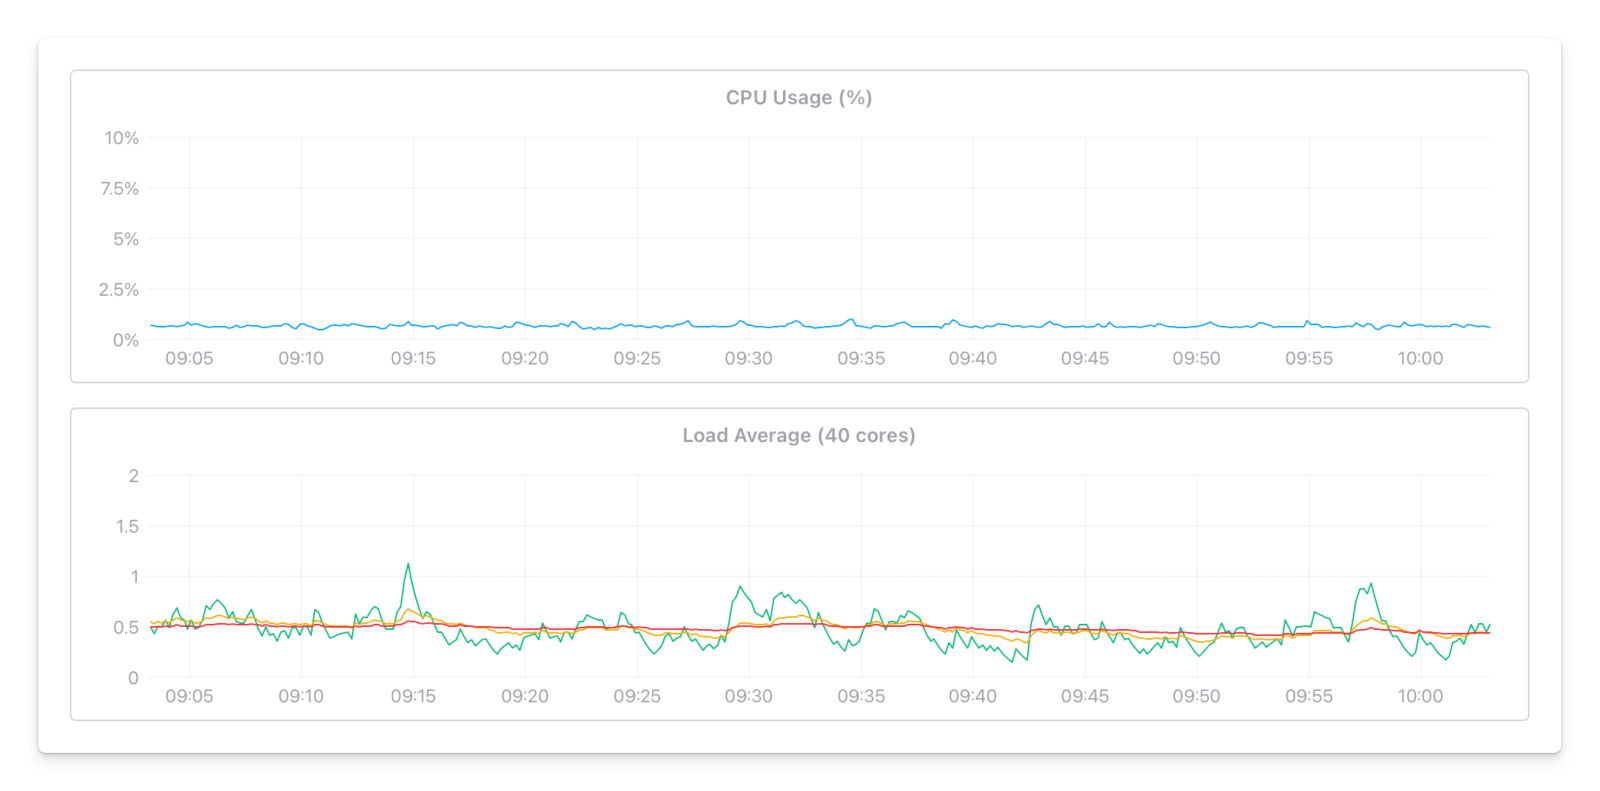Click the 09:40 tick on Load Average chart
1600x791 pixels.
[x=973, y=696]
